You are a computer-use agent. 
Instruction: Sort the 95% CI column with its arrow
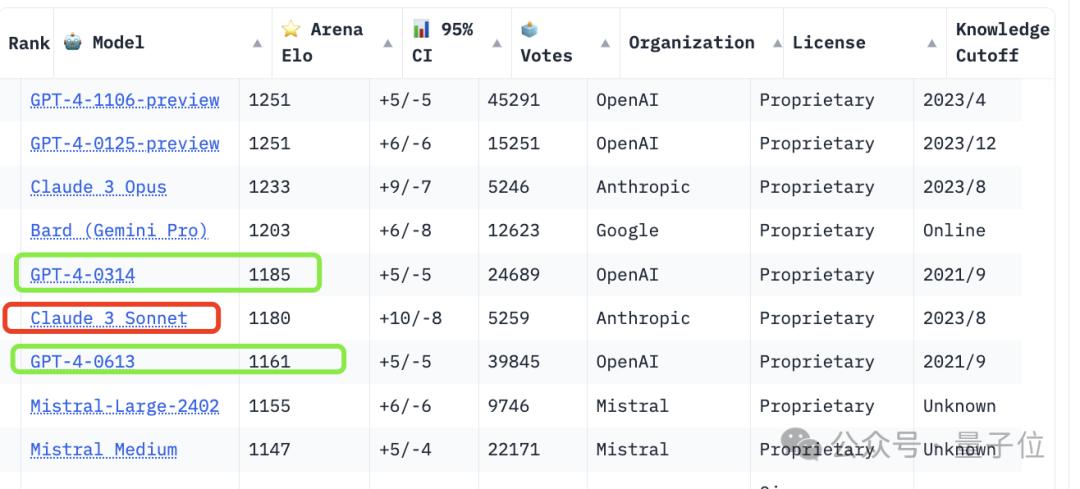(497, 43)
